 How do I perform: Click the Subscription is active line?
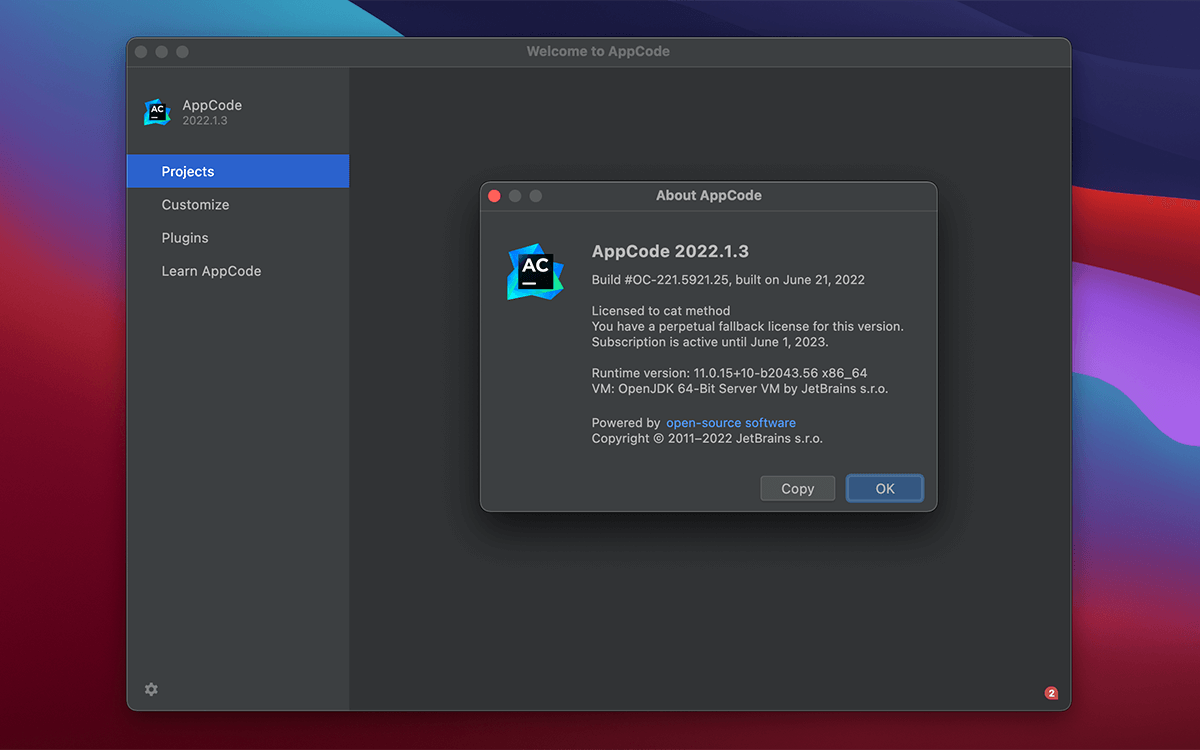point(710,342)
